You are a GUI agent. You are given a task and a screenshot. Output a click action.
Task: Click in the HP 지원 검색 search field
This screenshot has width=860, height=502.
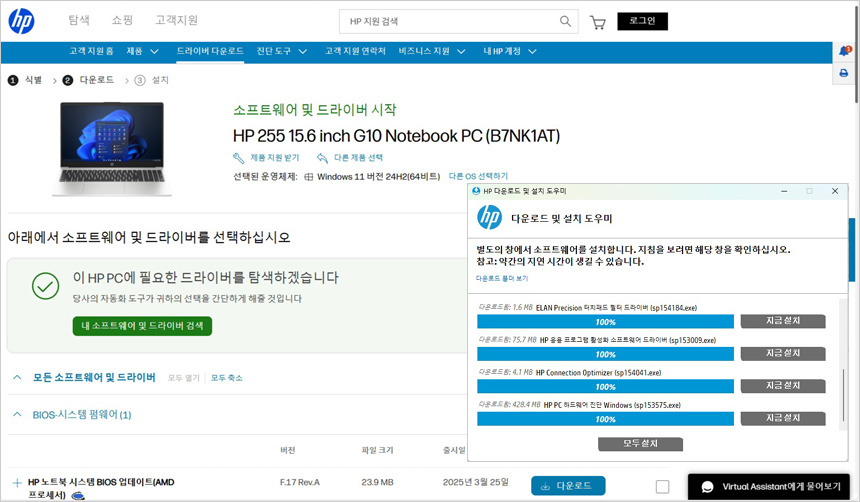[450, 21]
